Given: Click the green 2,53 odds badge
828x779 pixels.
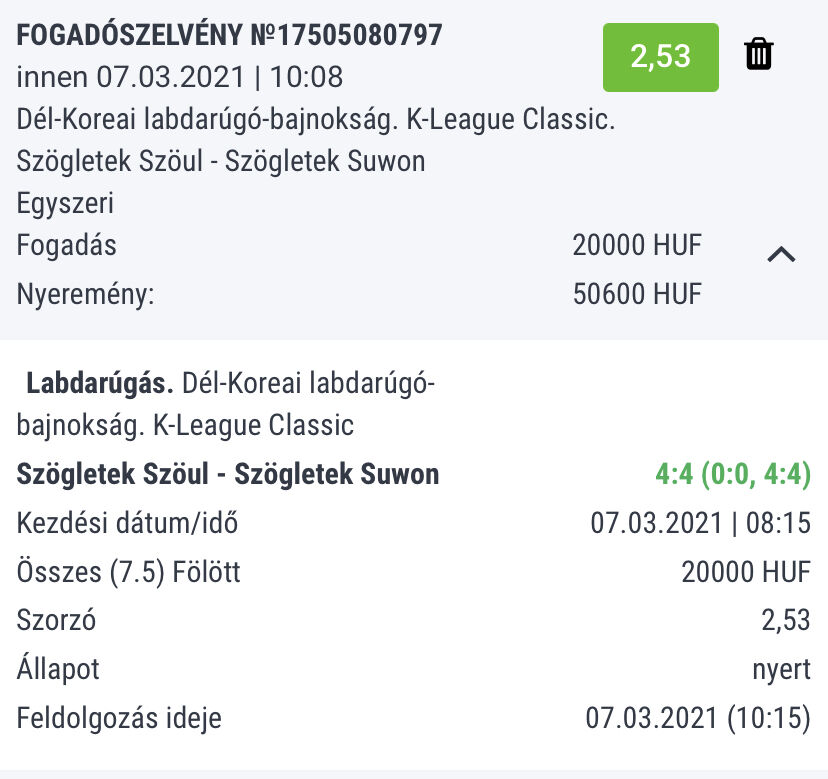Looking at the screenshot, I should point(661,57).
